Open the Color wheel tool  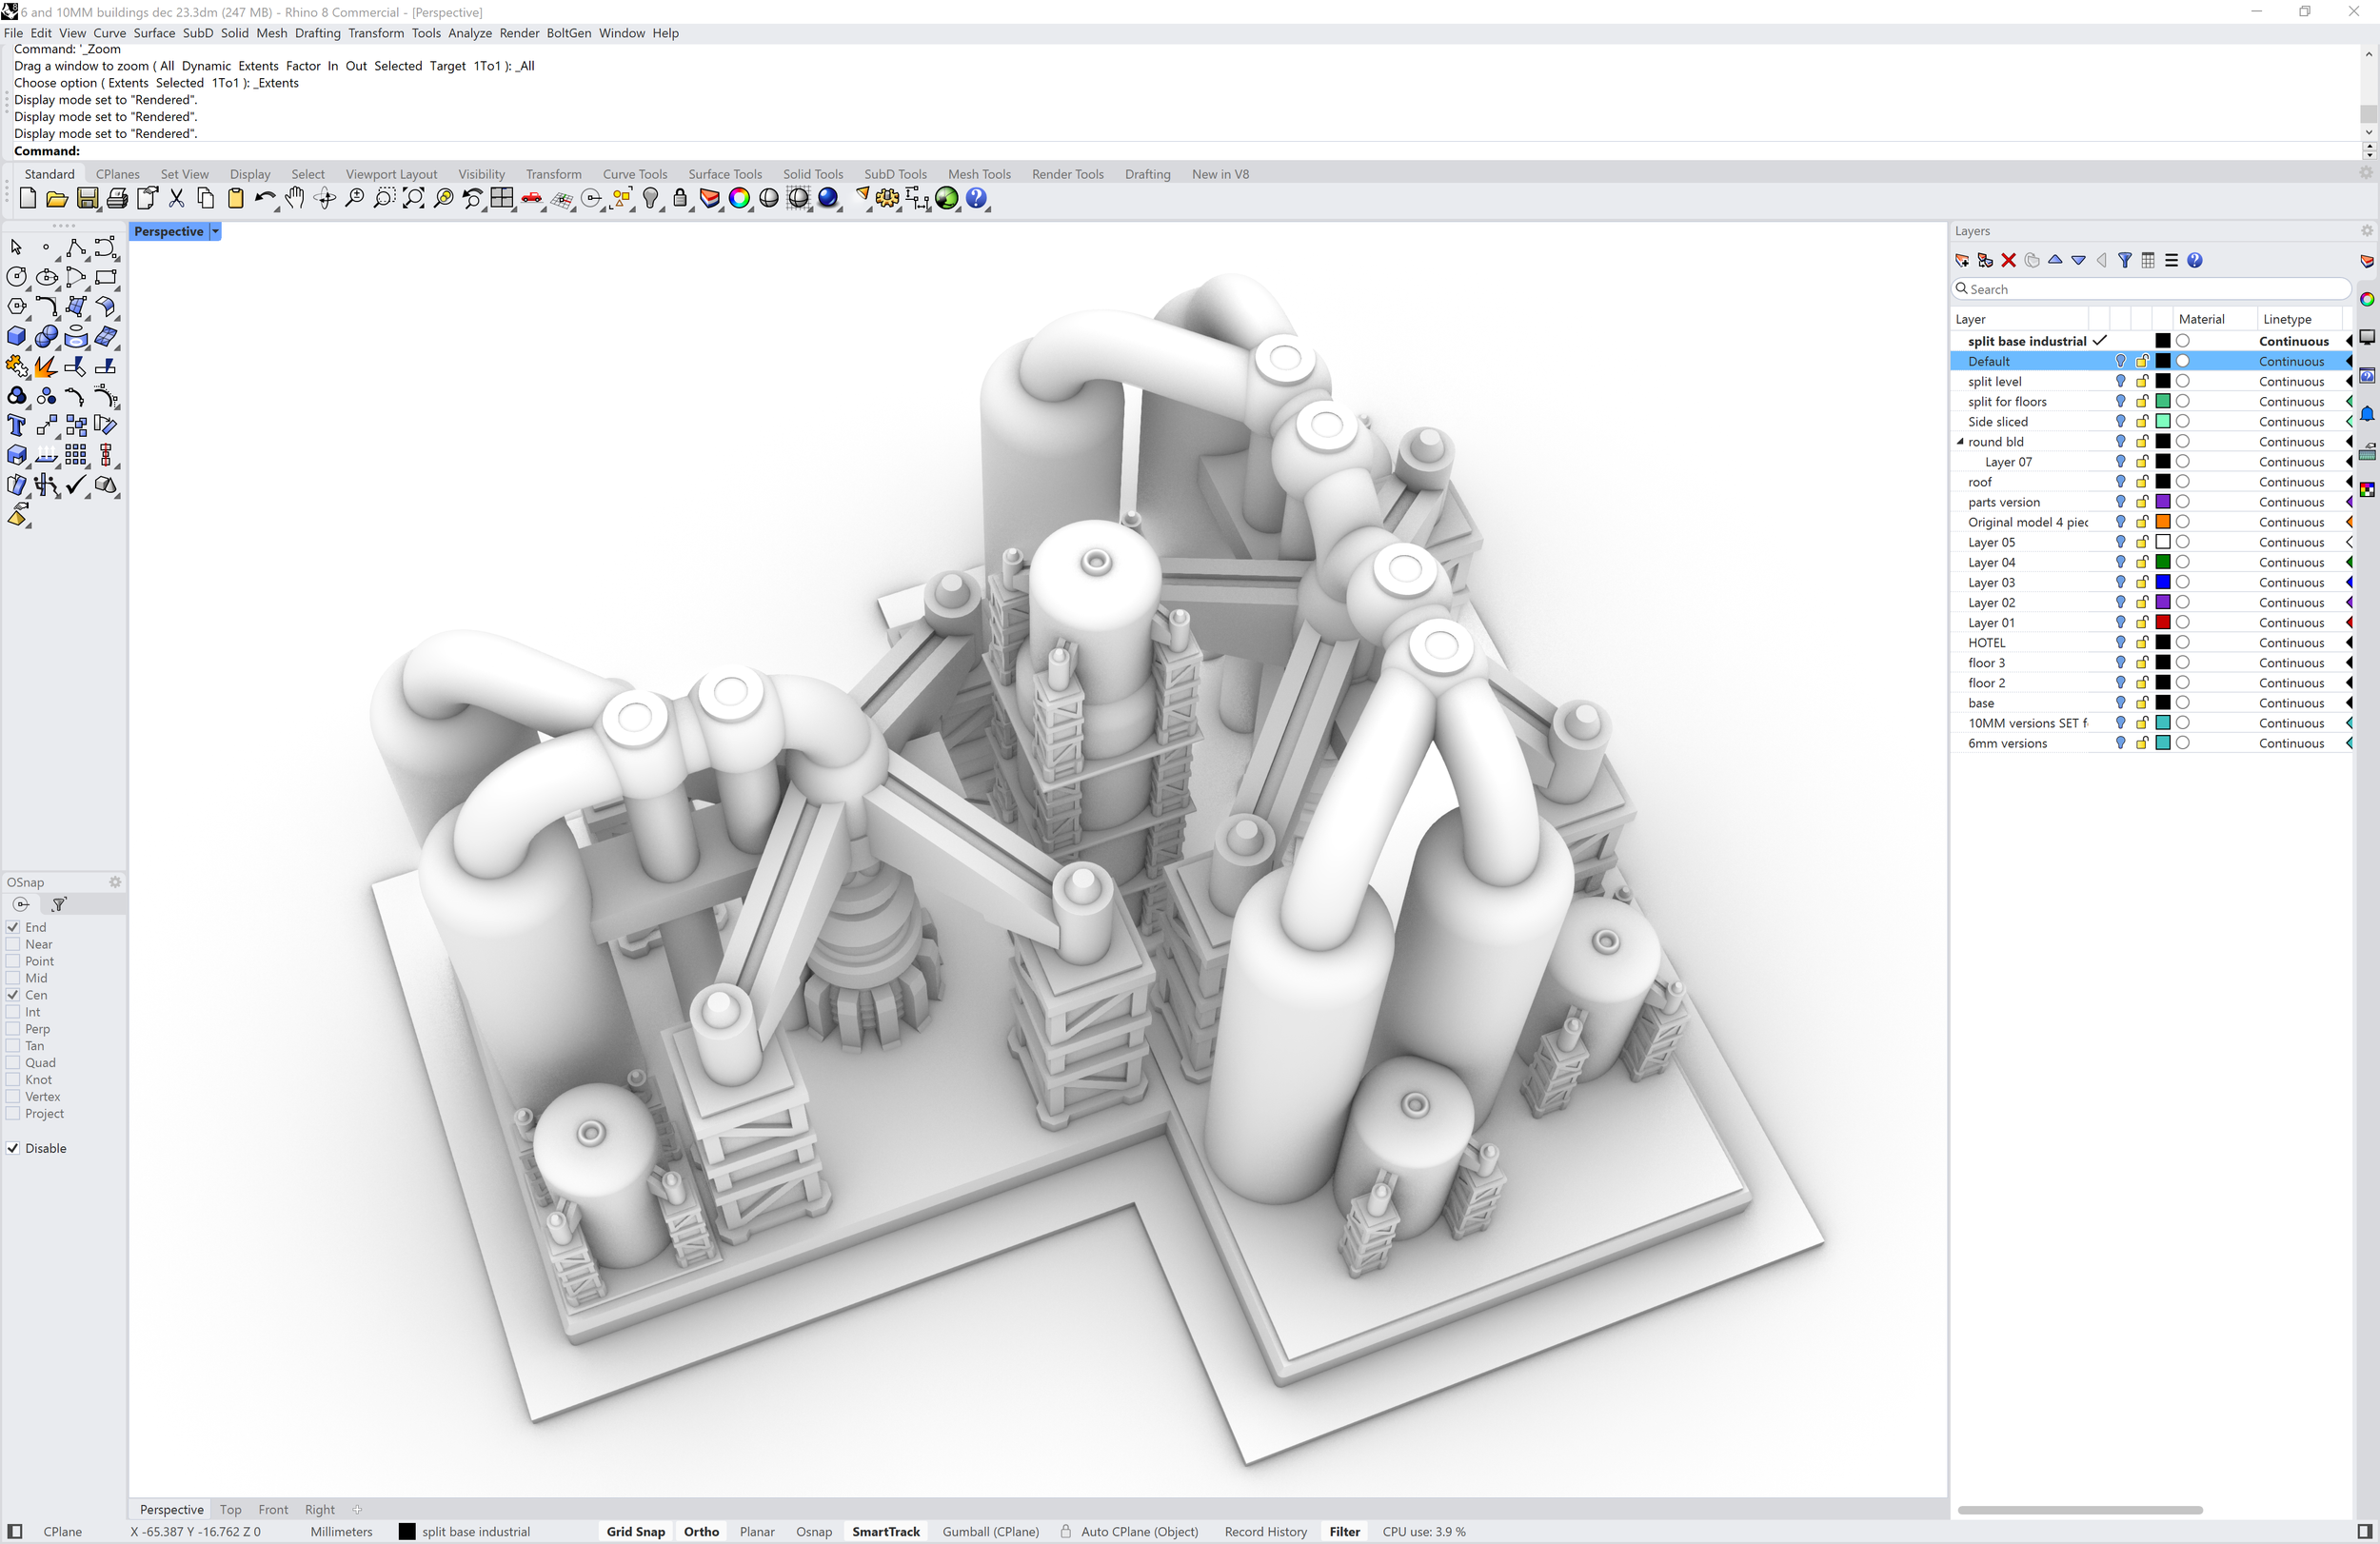click(x=740, y=198)
